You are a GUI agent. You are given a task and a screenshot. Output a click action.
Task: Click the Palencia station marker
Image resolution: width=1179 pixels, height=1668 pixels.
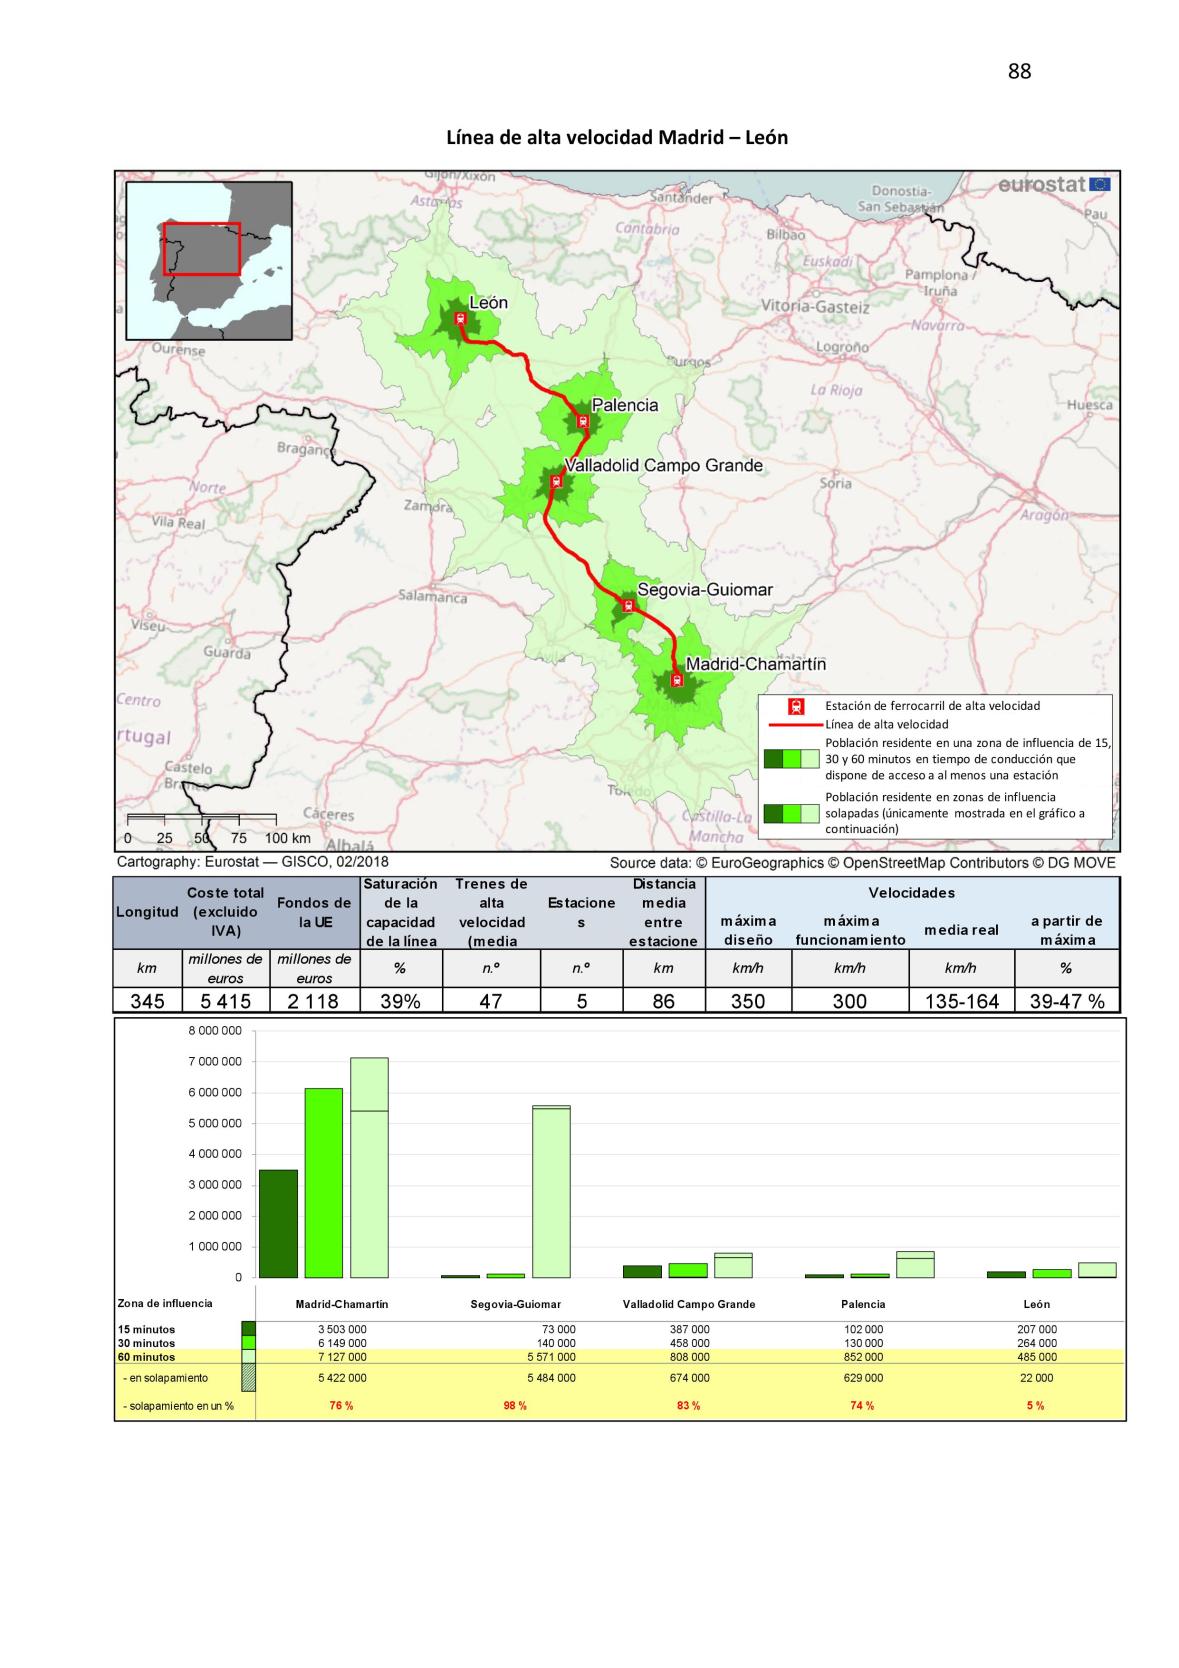(x=582, y=421)
